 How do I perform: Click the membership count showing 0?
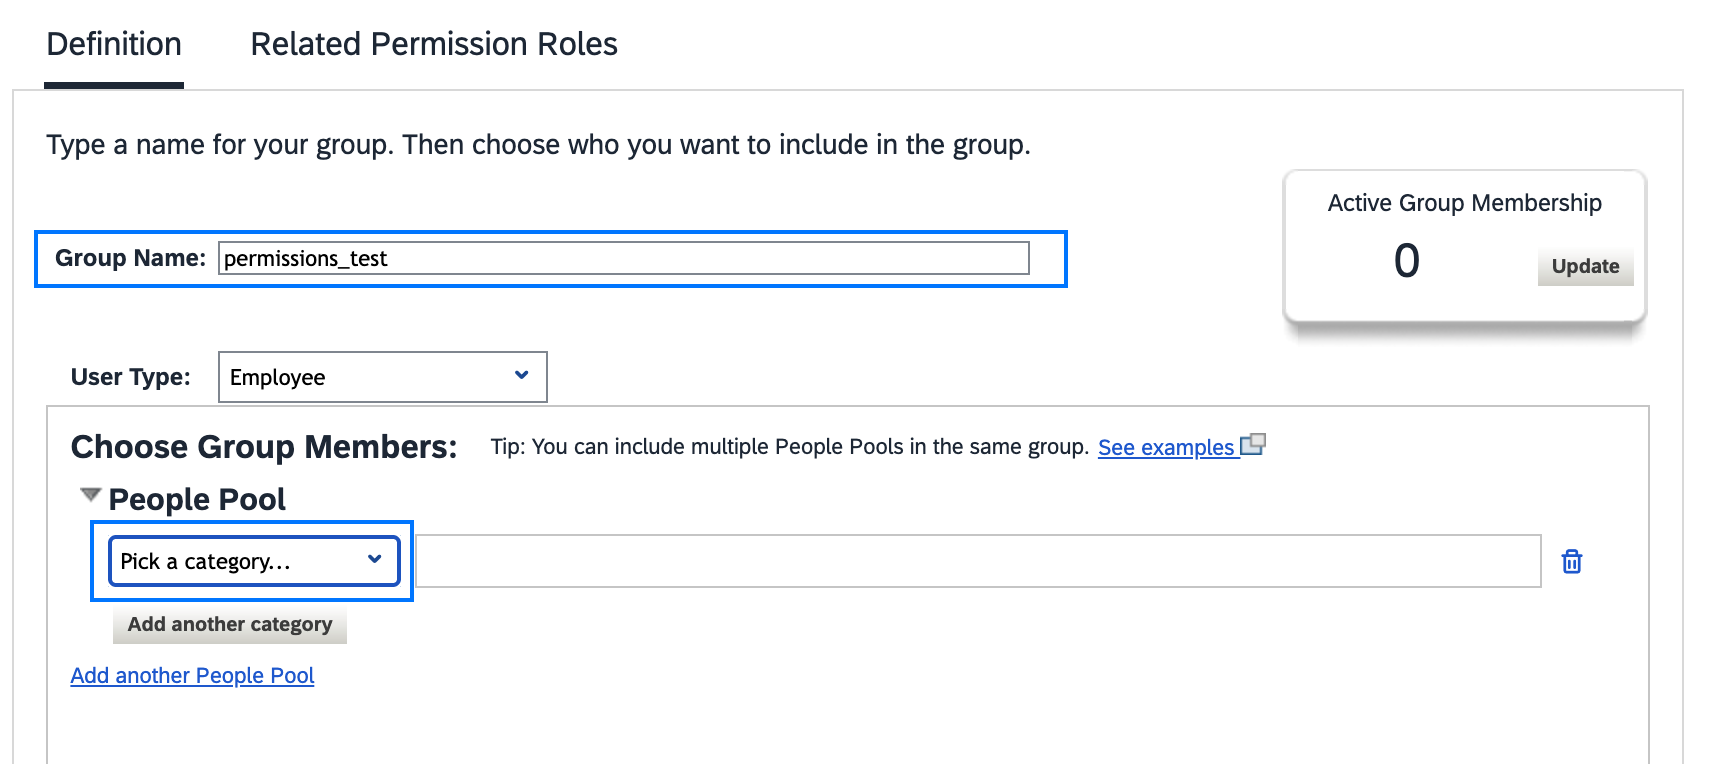tap(1406, 261)
